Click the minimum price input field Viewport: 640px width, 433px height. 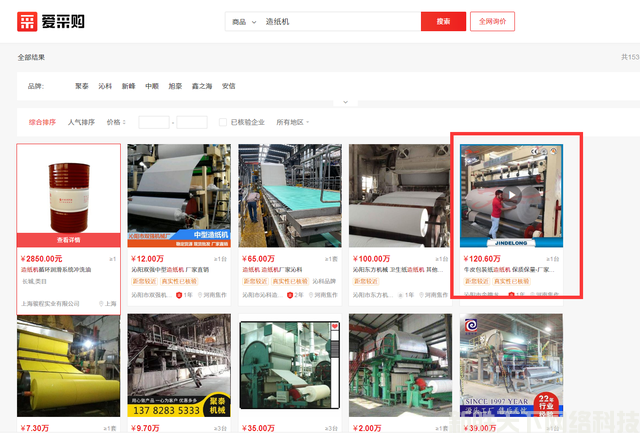(x=153, y=122)
